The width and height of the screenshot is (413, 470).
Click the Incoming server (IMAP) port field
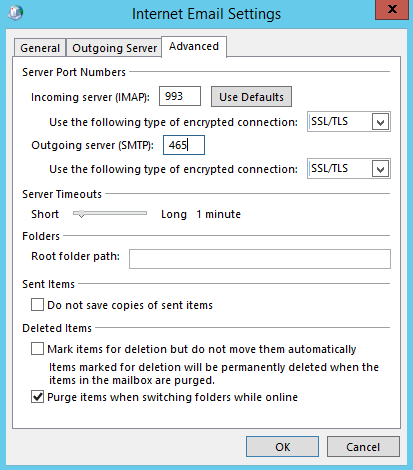180,96
